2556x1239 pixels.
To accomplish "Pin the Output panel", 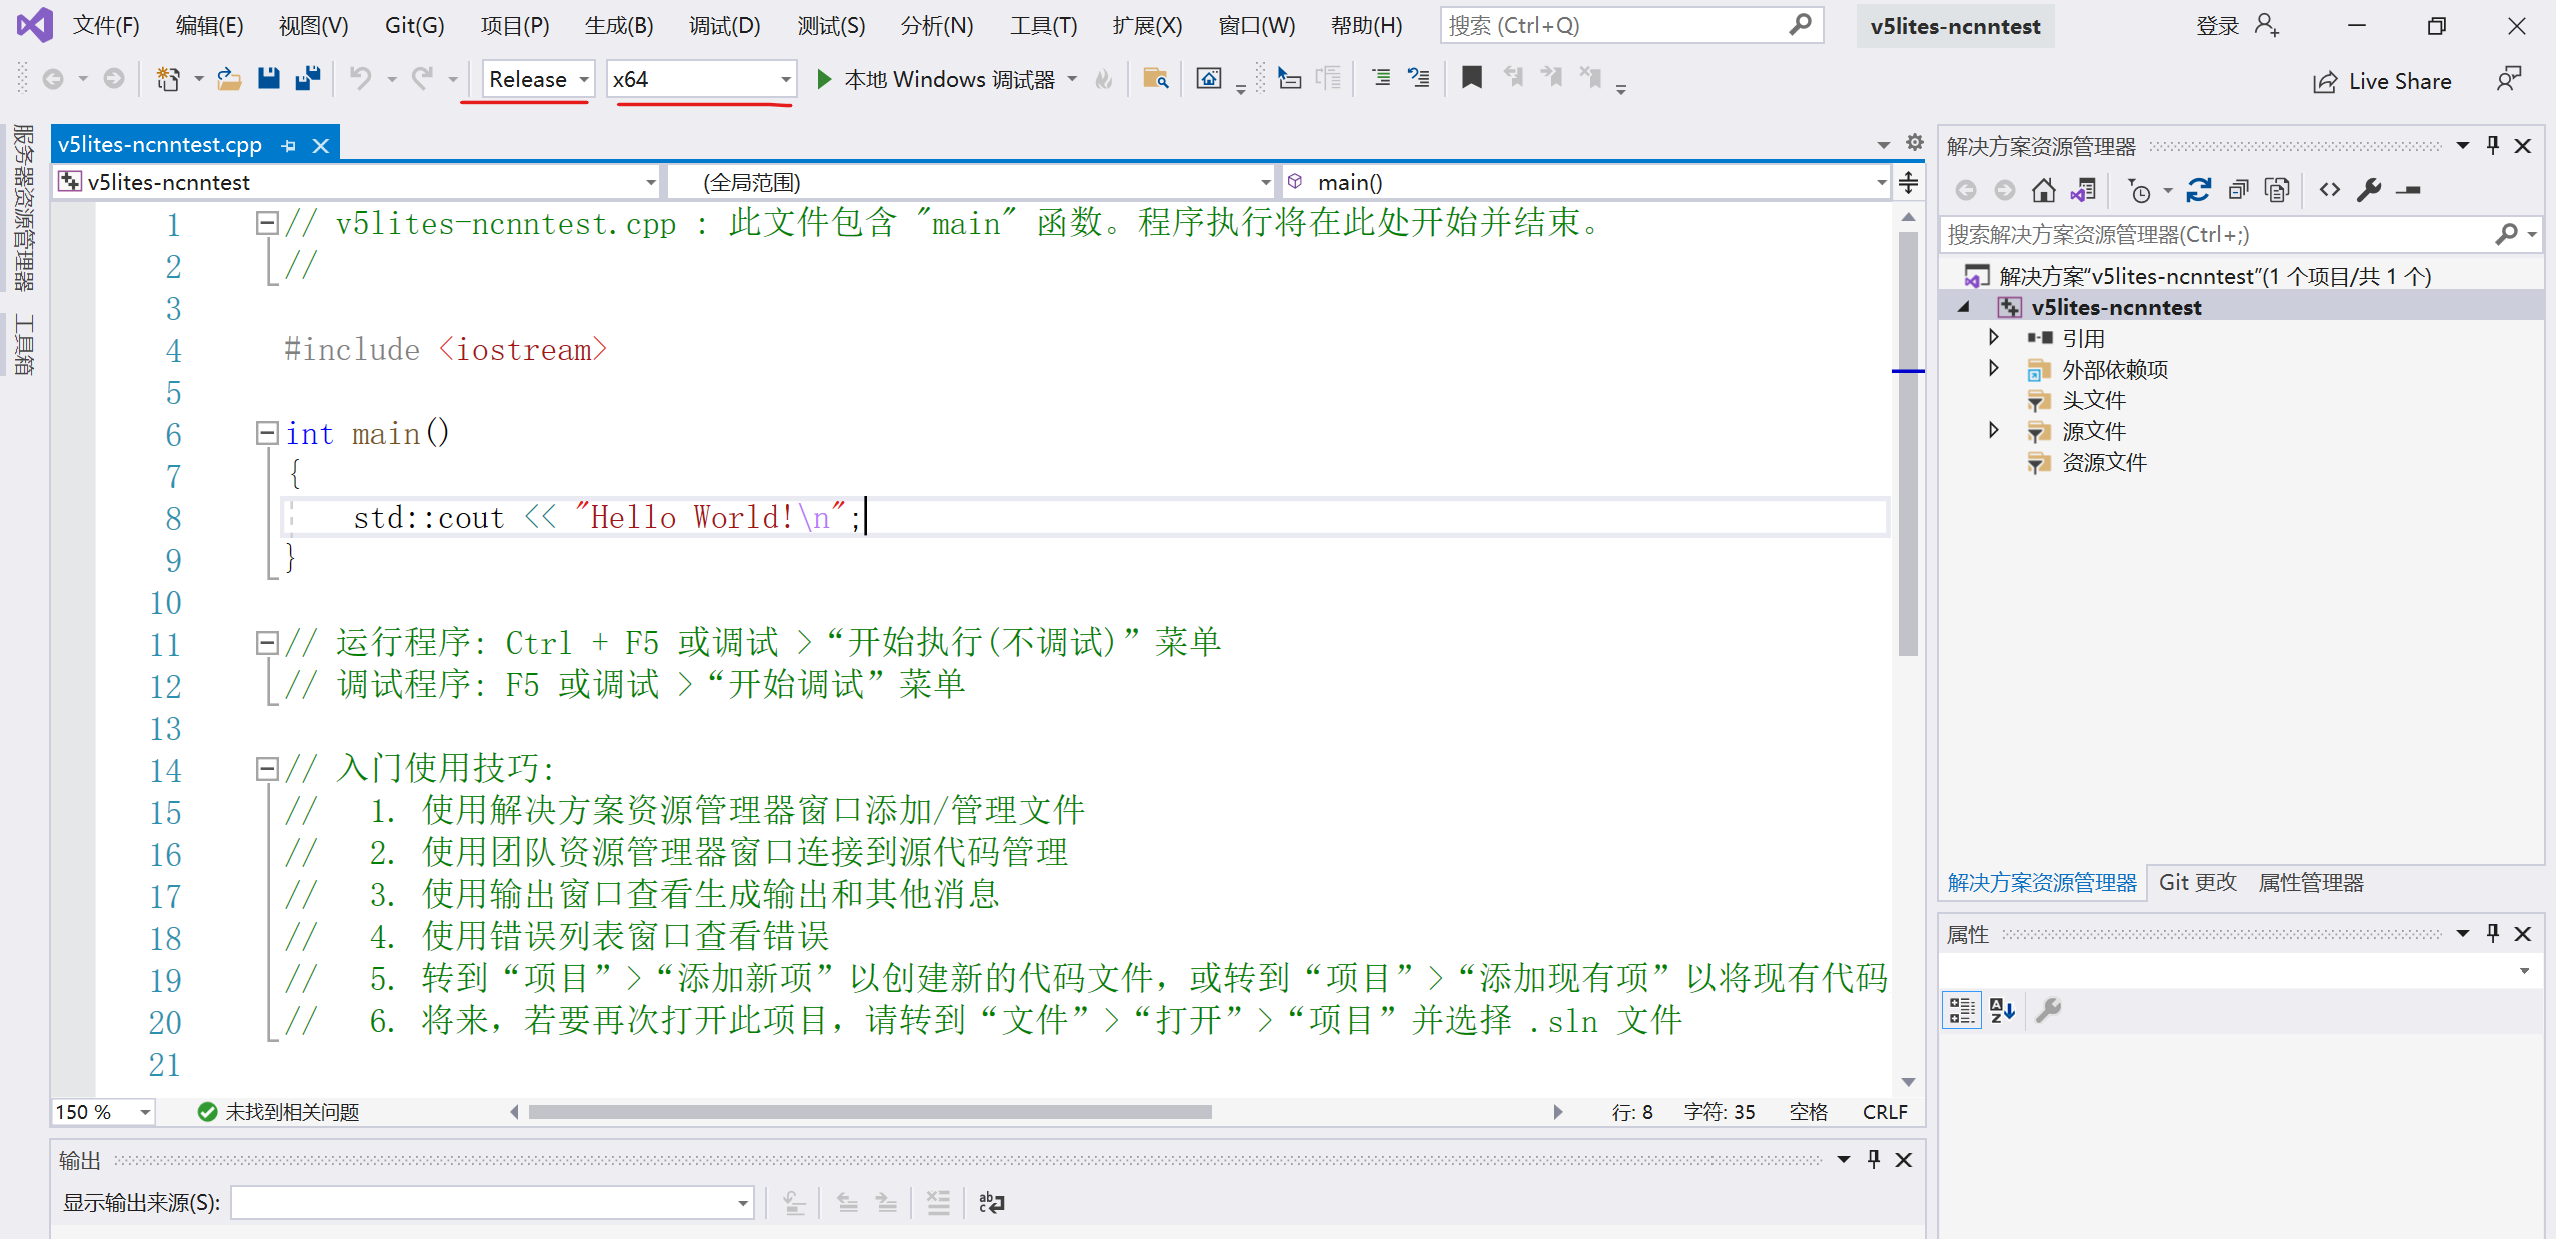I will tap(1874, 1160).
